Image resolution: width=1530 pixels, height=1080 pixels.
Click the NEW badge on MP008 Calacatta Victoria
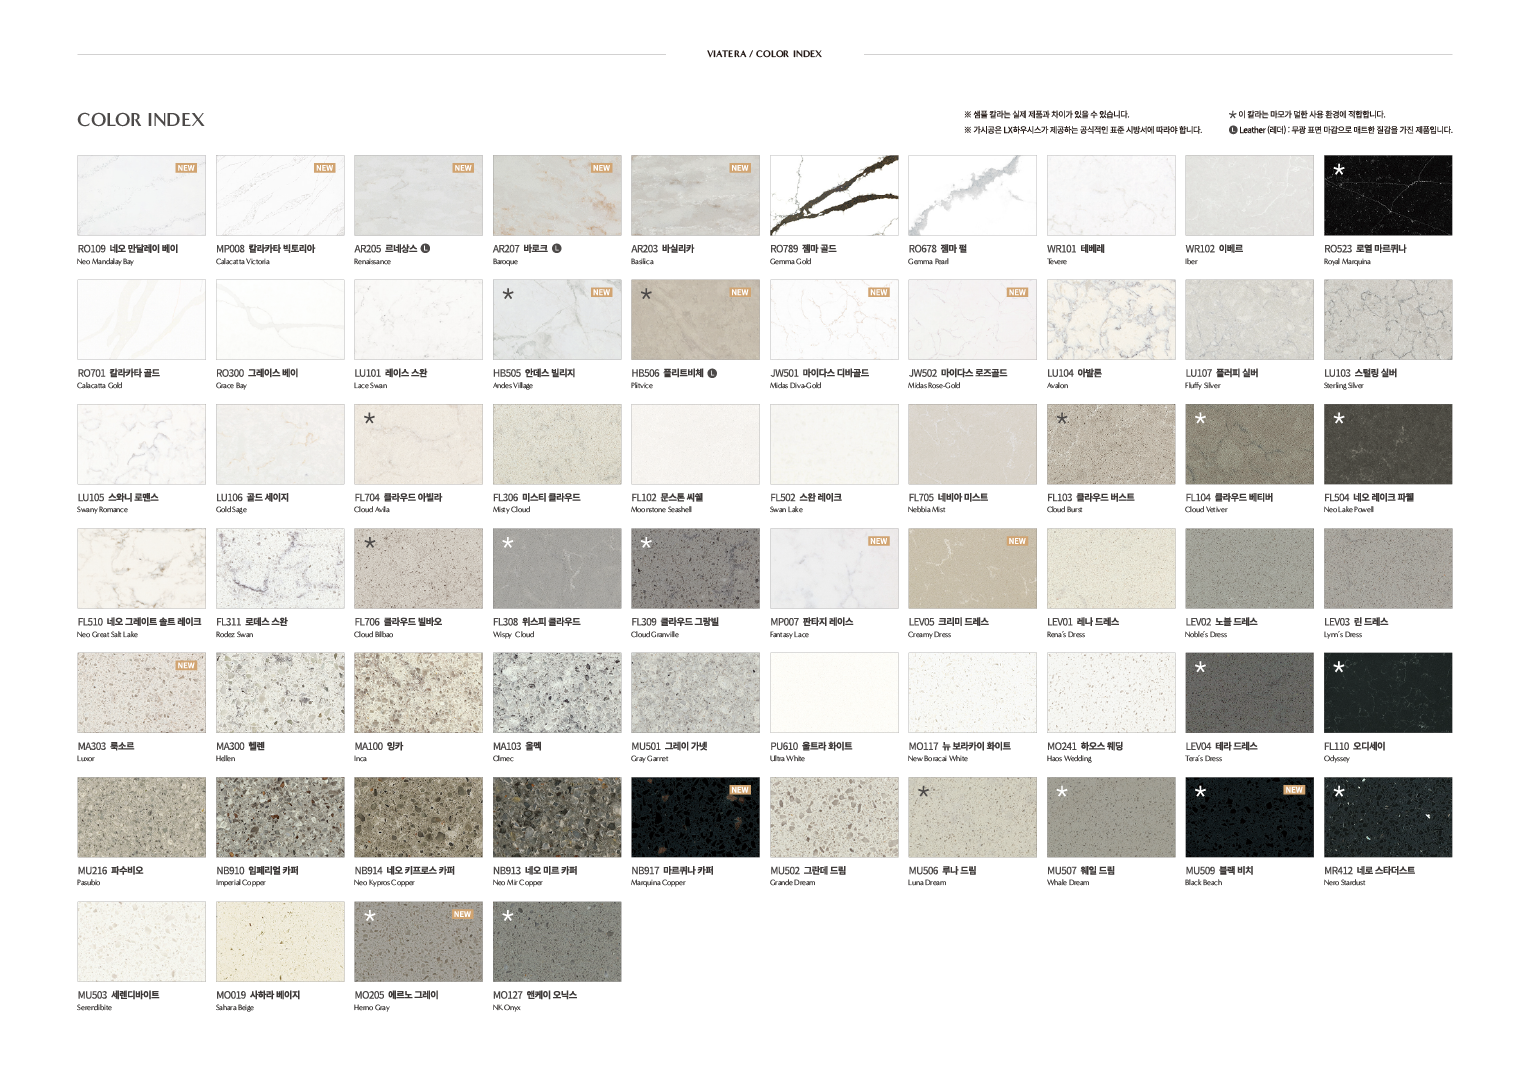coord(325,168)
